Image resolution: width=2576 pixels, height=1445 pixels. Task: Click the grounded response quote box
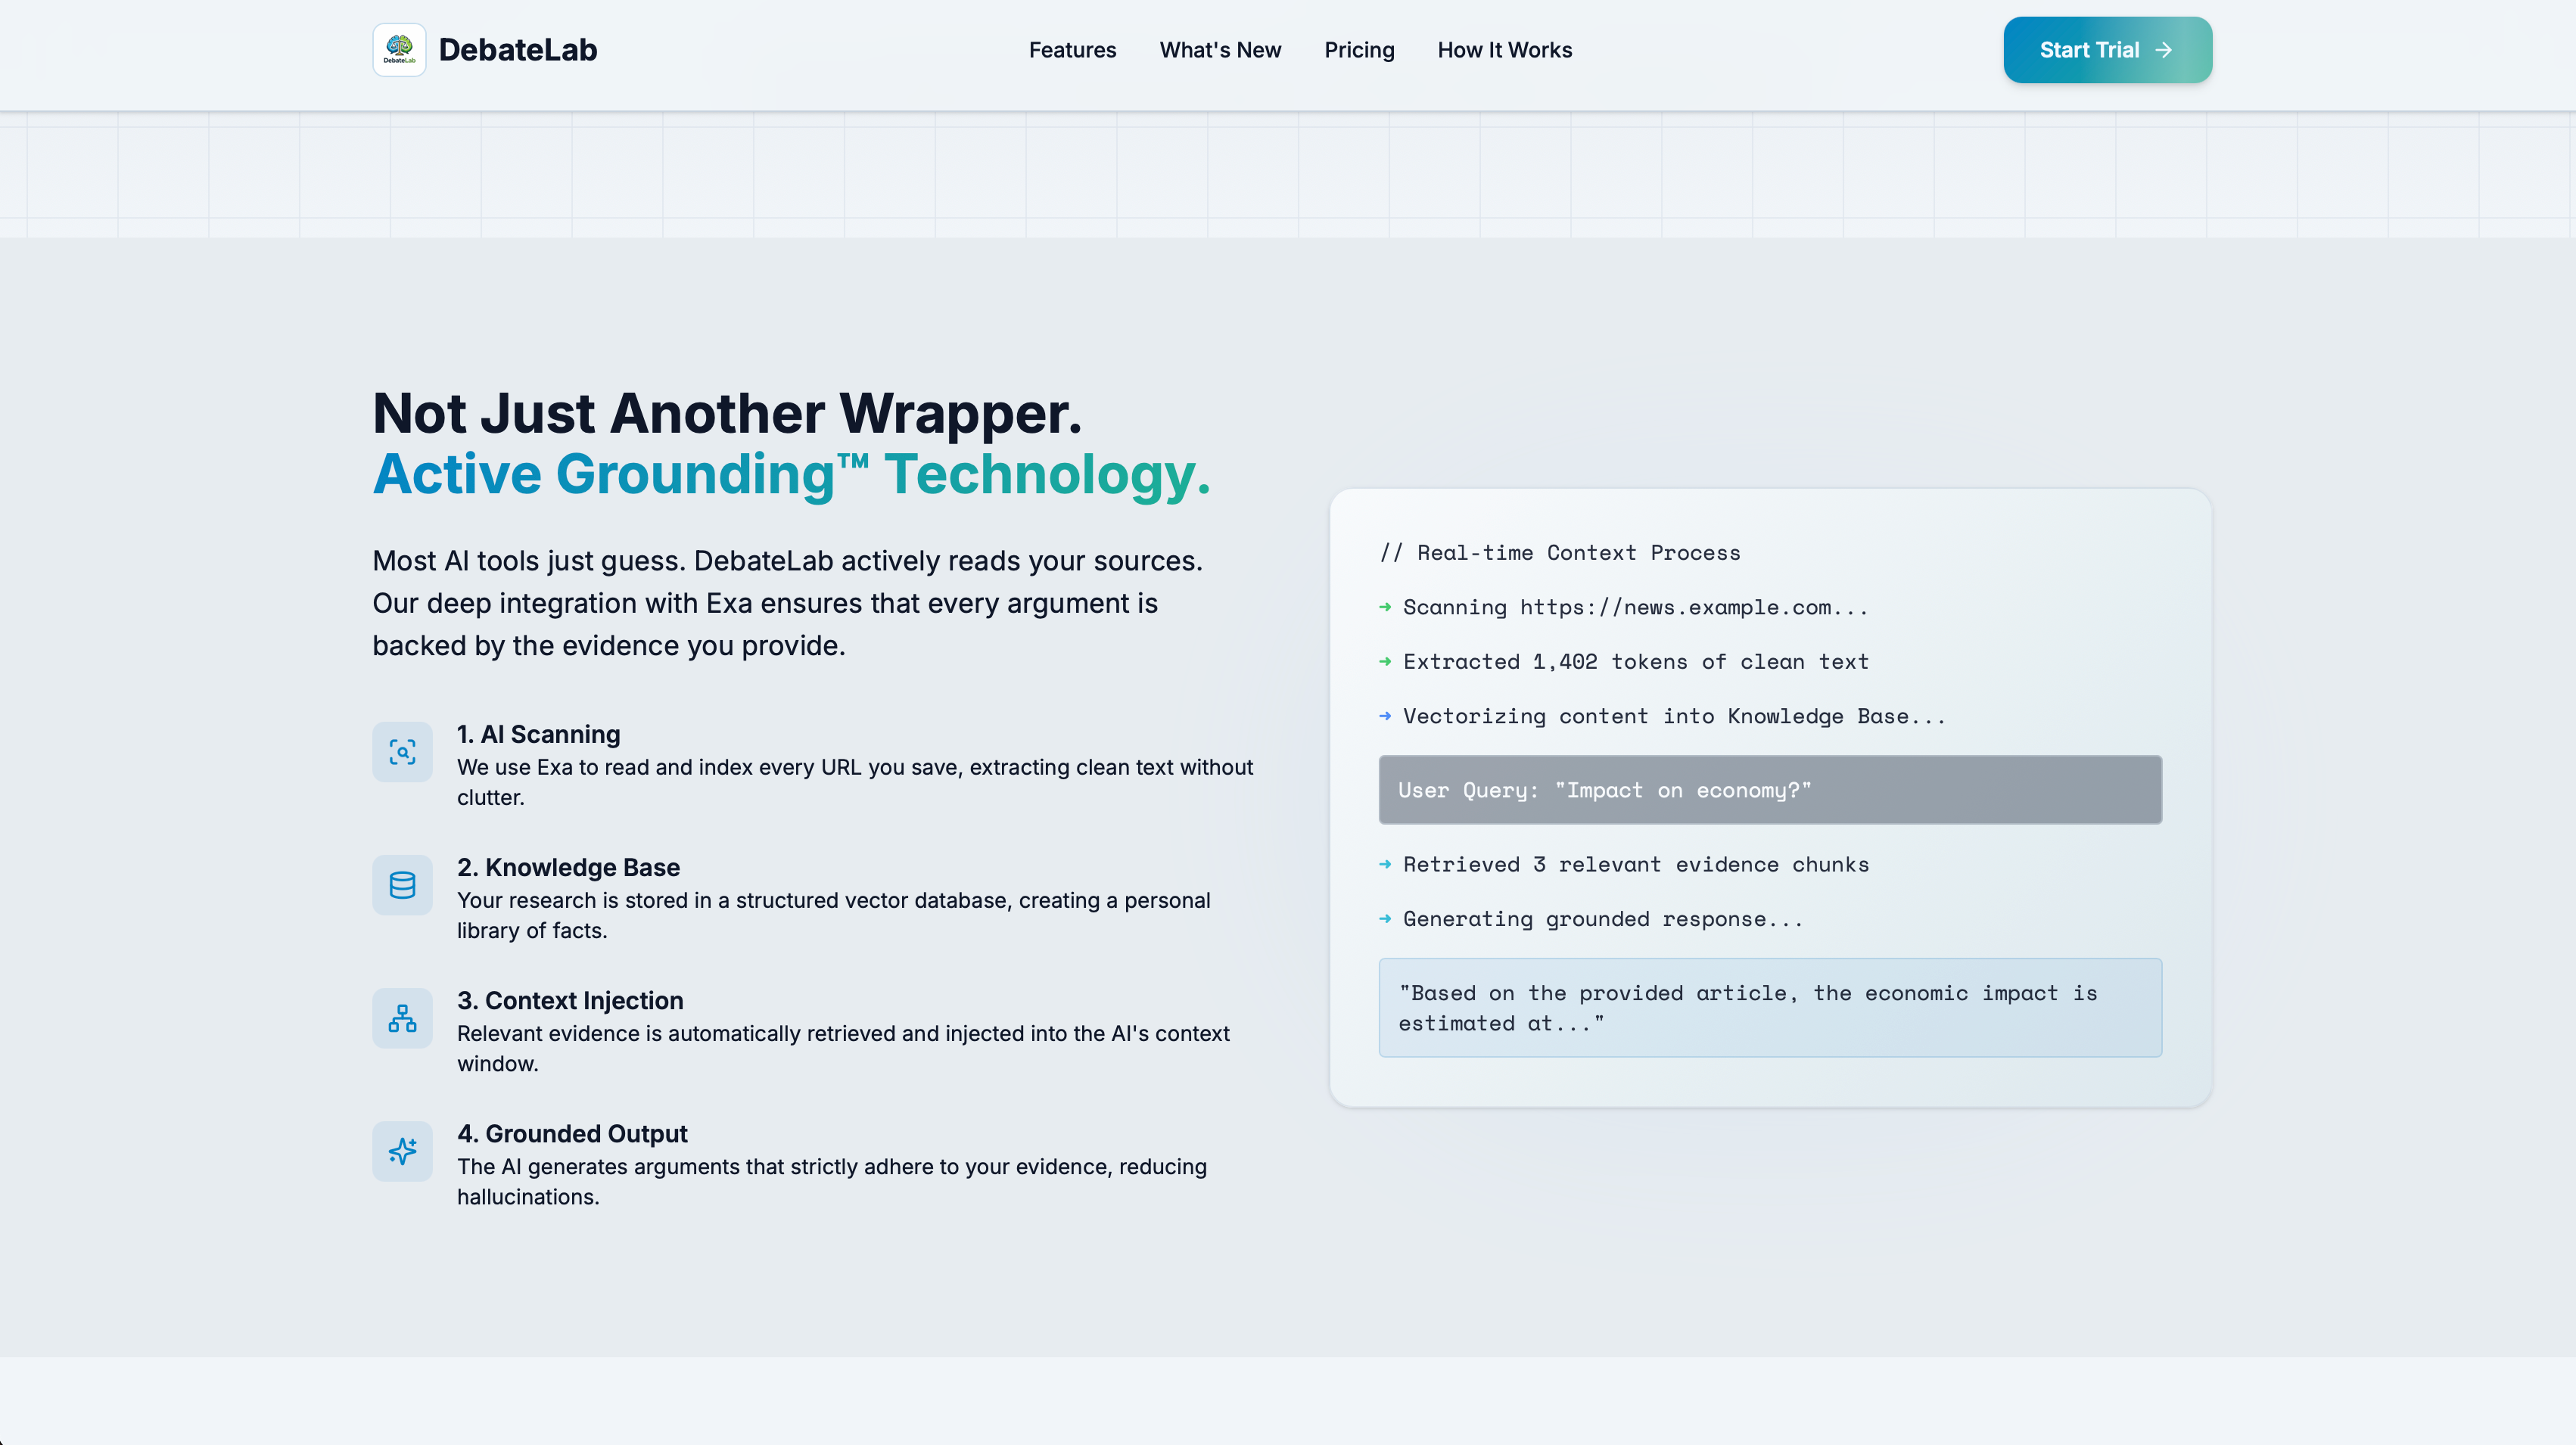pyautogui.click(x=1769, y=1008)
